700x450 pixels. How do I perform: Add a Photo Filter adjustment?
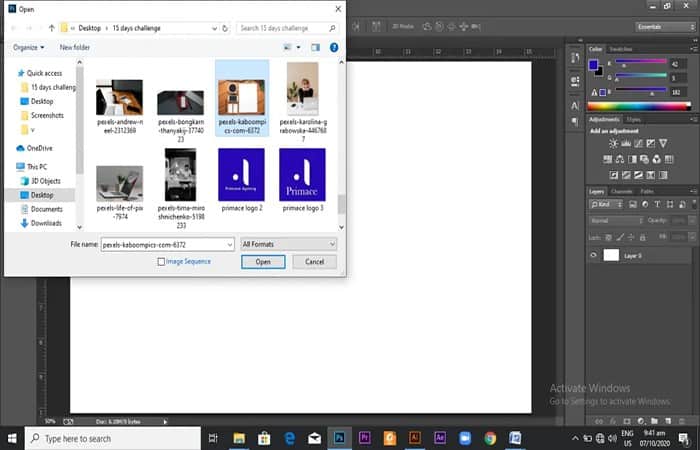(644, 159)
